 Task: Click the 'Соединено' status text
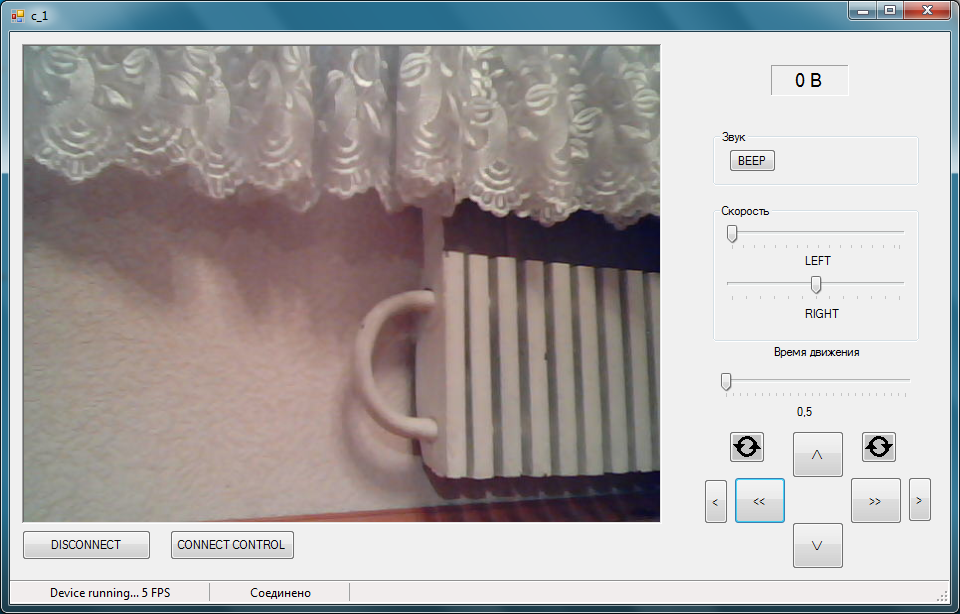click(x=280, y=593)
